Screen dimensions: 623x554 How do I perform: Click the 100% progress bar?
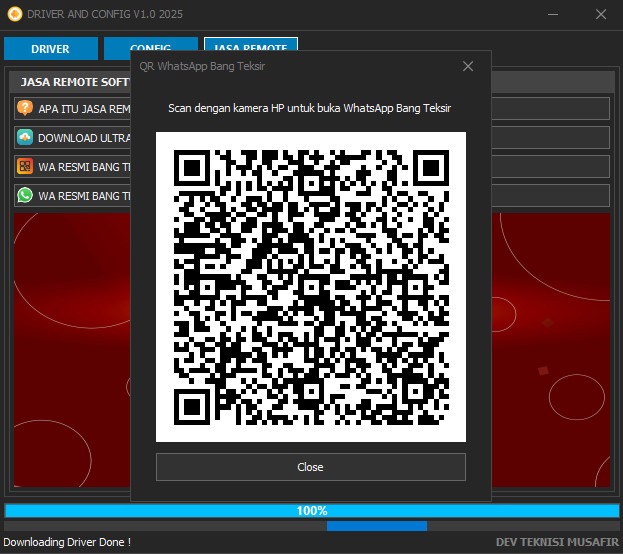point(312,511)
